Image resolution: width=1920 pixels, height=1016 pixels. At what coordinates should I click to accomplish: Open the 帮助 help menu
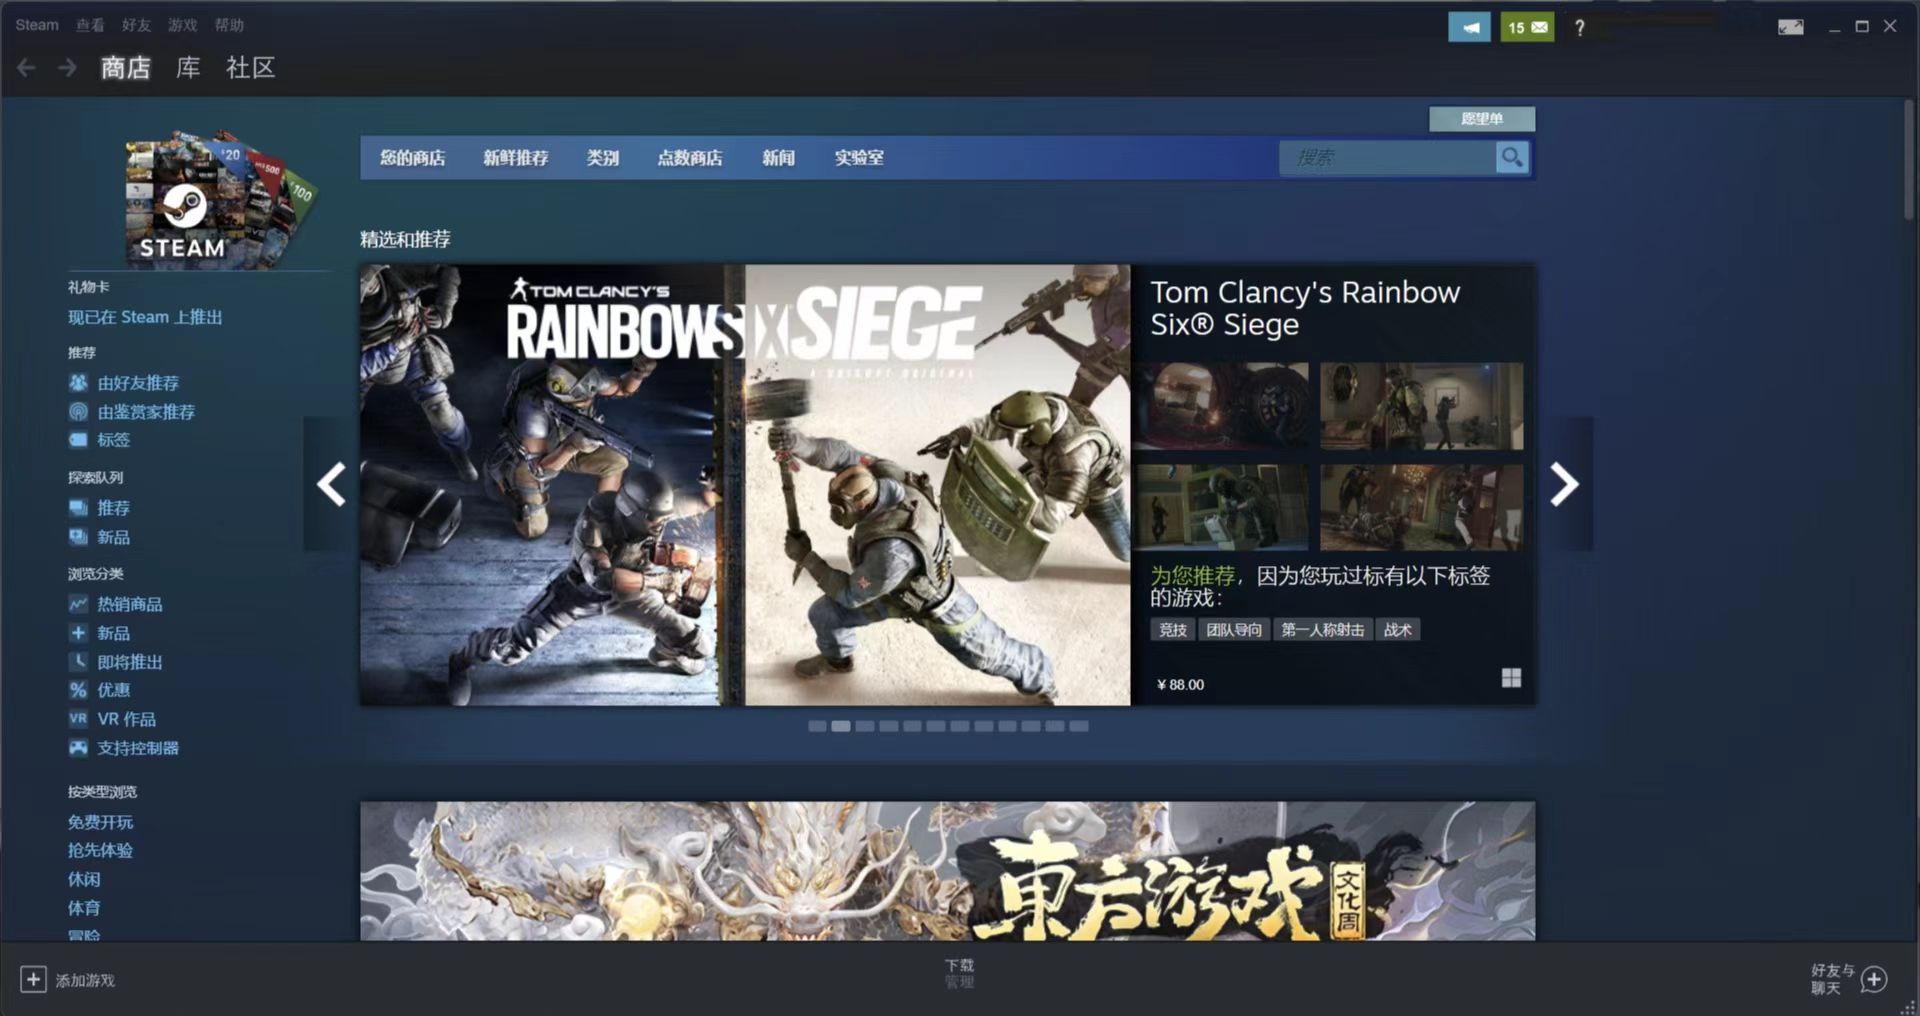(229, 25)
